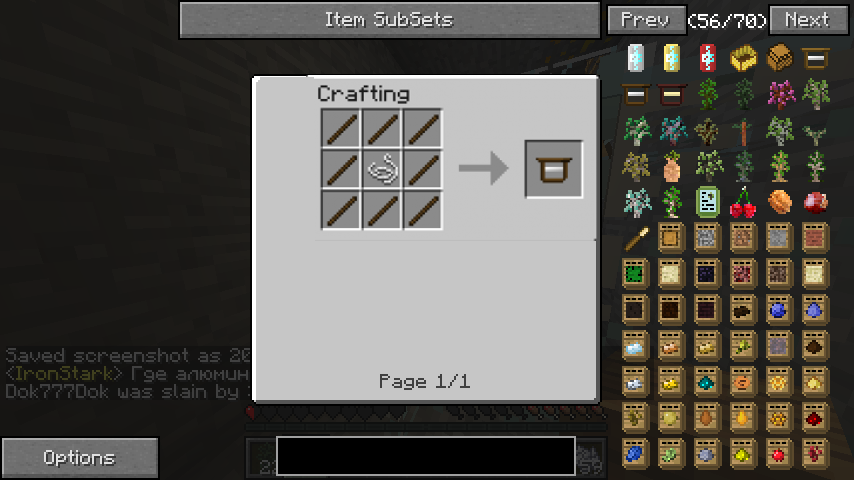Viewport: 854px width, 480px height.
Task: Select the string in crafting grid center
Action: pyautogui.click(x=382, y=169)
